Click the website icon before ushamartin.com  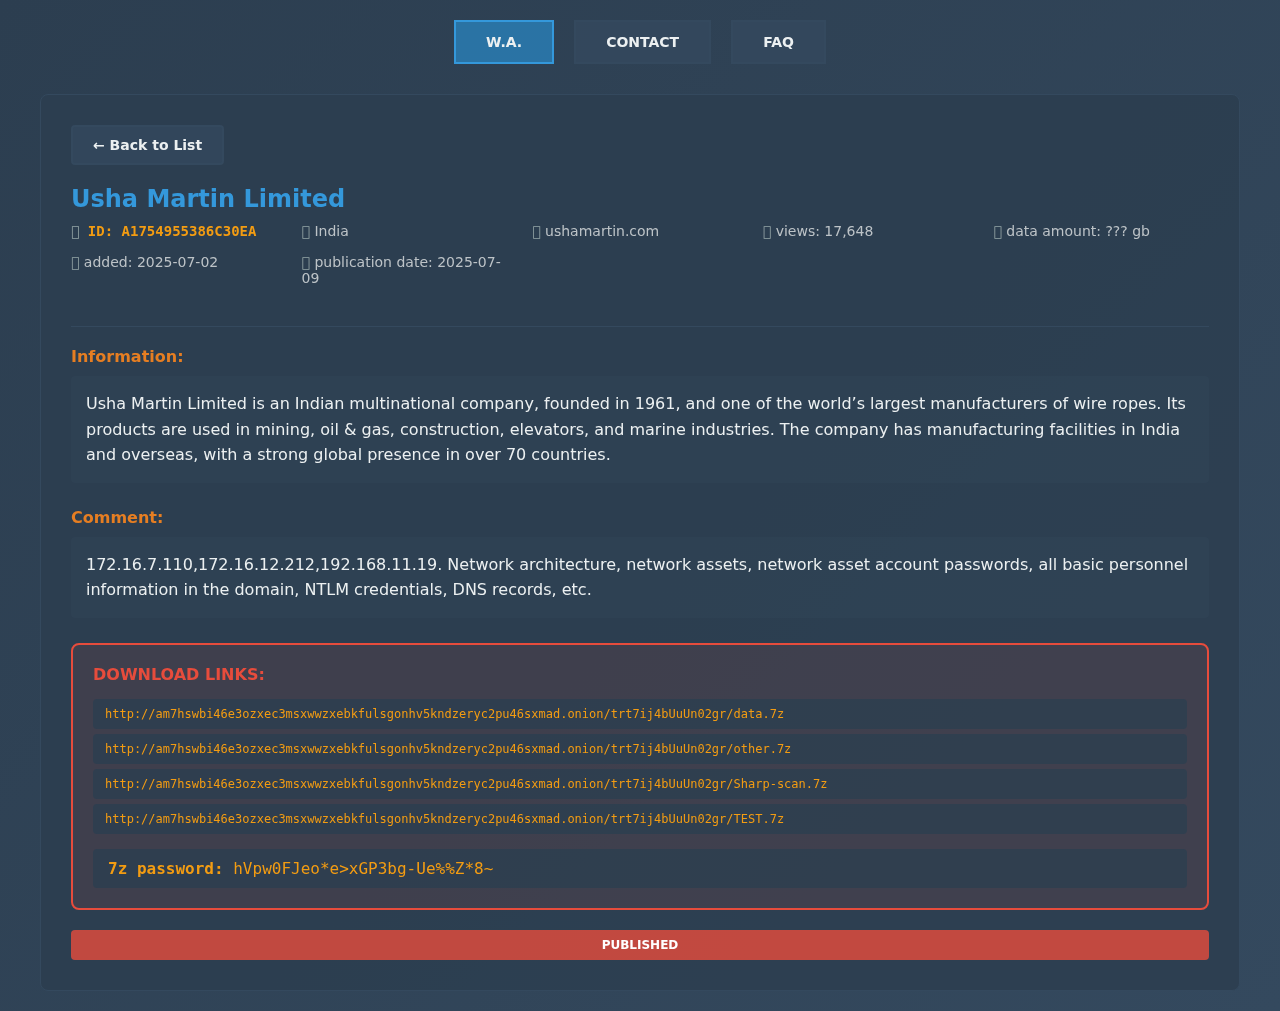click(536, 232)
